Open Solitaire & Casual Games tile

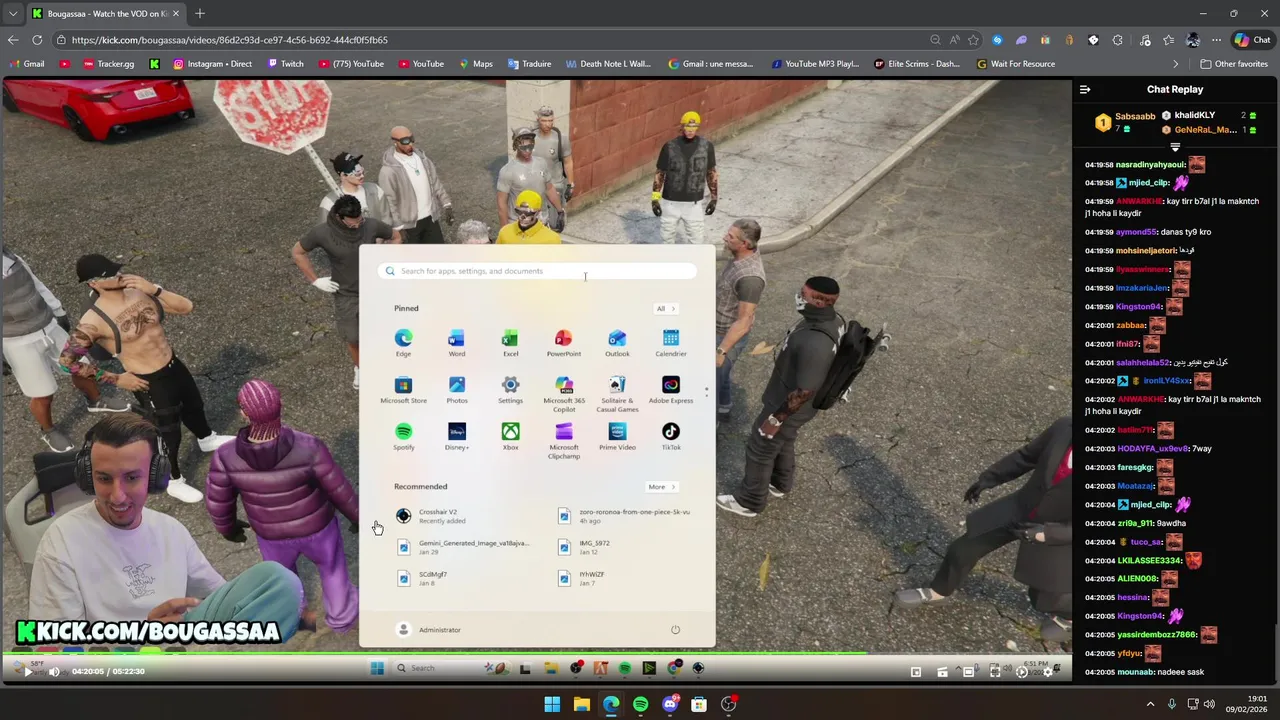tap(617, 393)
